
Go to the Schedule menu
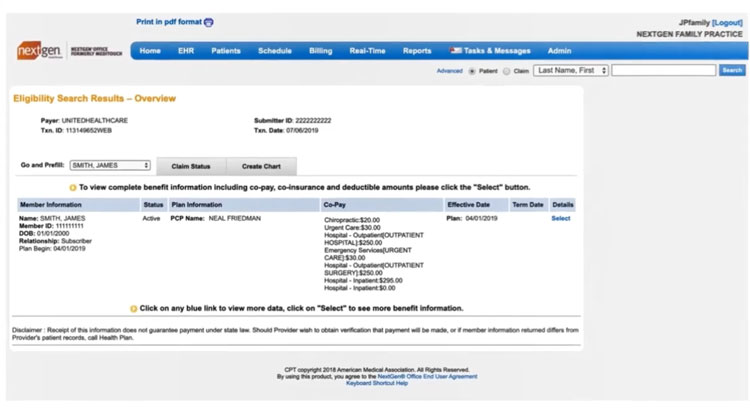pyautogui.click(x=275, y=51)
